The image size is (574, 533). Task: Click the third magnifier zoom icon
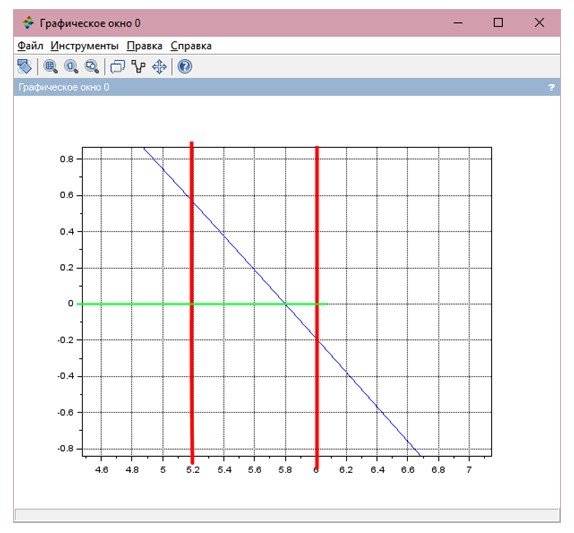pyautogui.click(x=92, y=67)
